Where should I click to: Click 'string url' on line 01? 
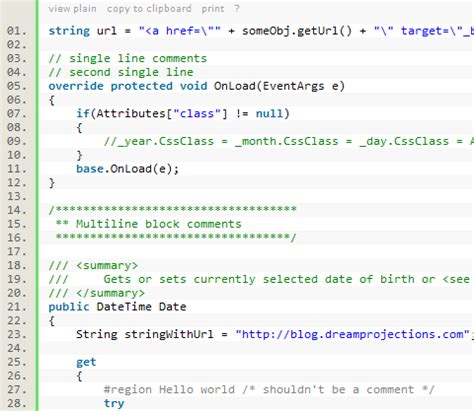[x=83, y=31]
